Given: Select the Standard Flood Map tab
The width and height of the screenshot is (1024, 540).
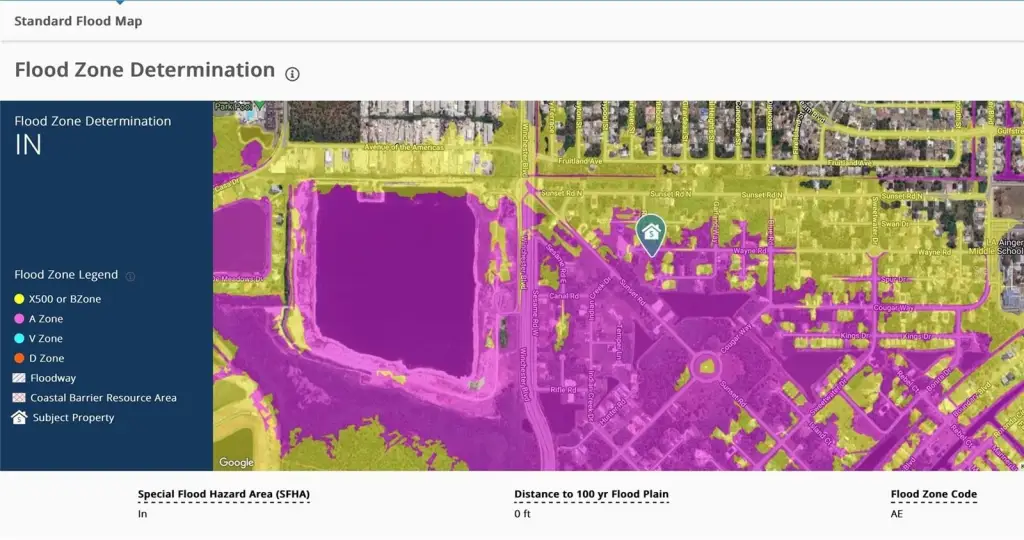Looking at the screenshot, I should pos(78,21).
